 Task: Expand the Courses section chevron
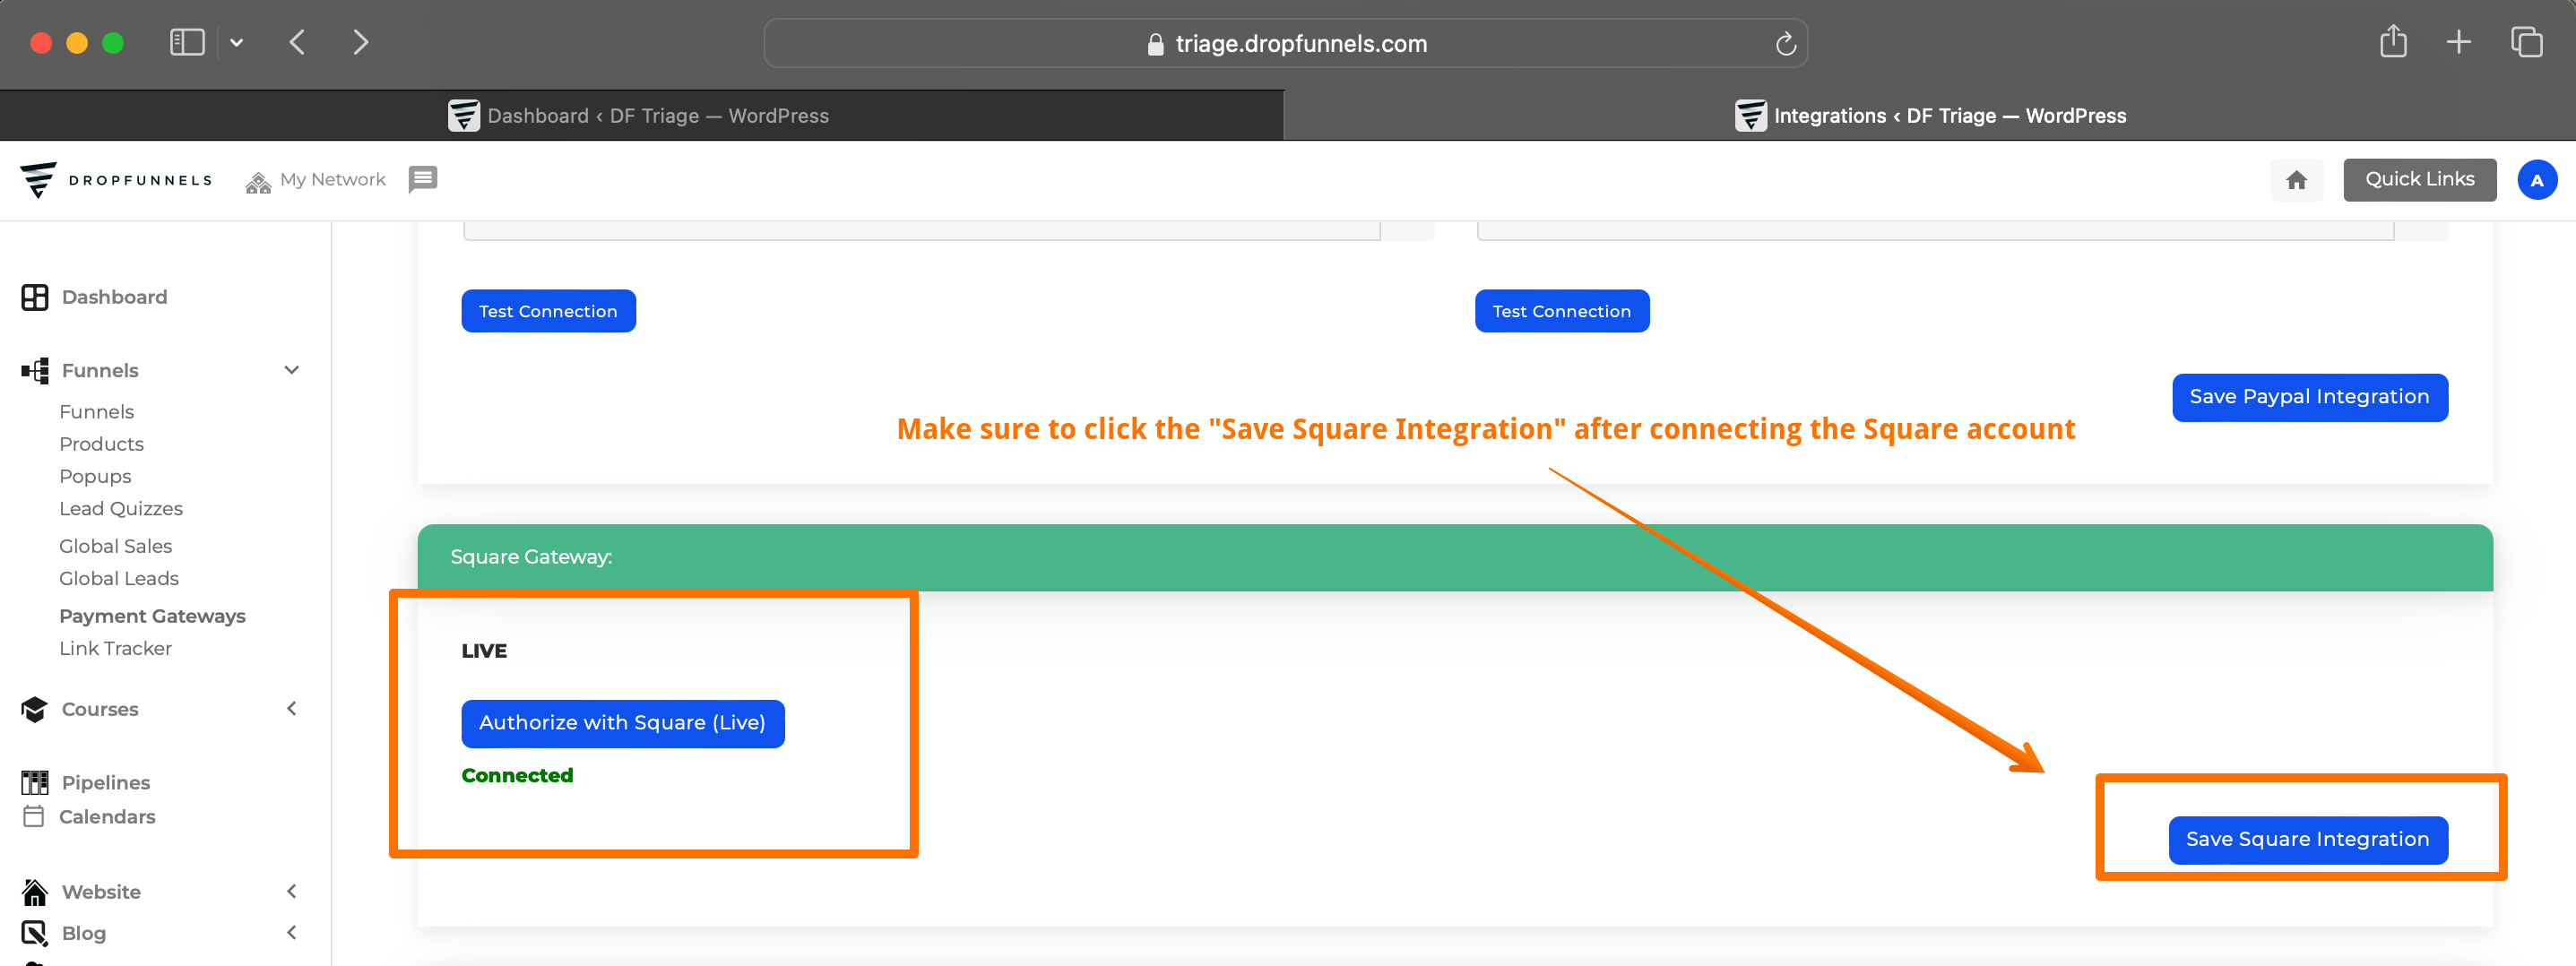point(292,708)
